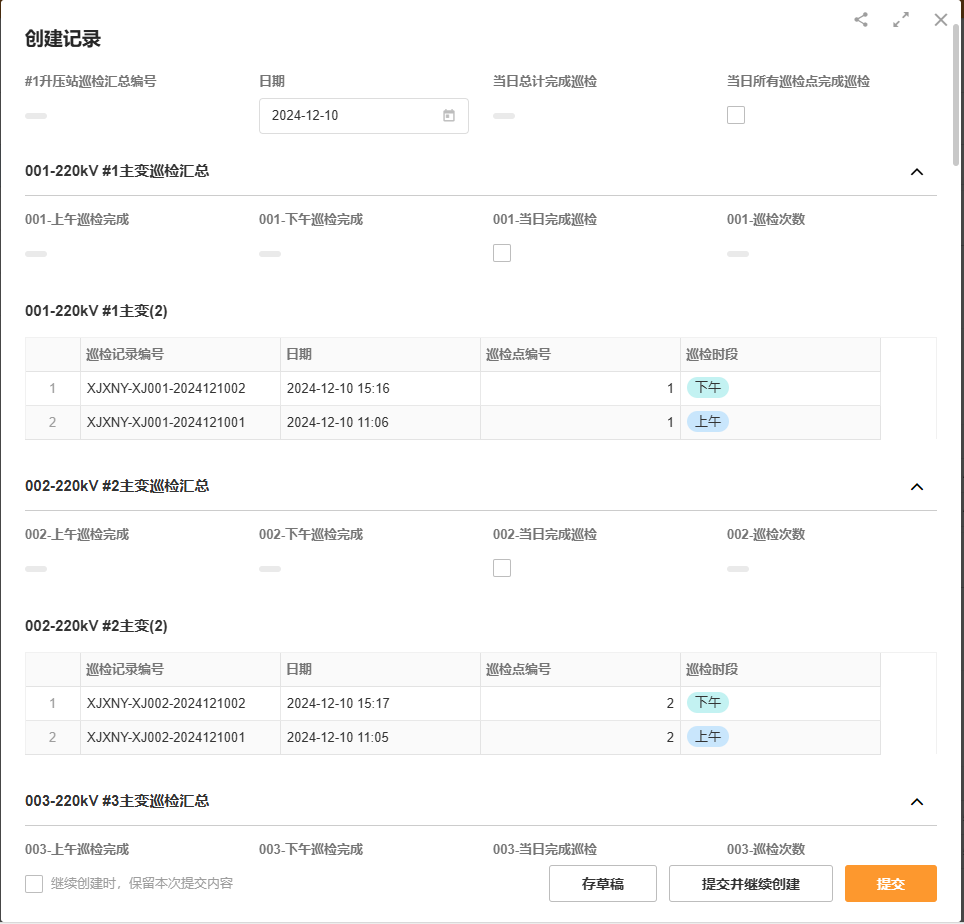
Task: Open the calendar picker icon in date field
Action: pos(449,116)
